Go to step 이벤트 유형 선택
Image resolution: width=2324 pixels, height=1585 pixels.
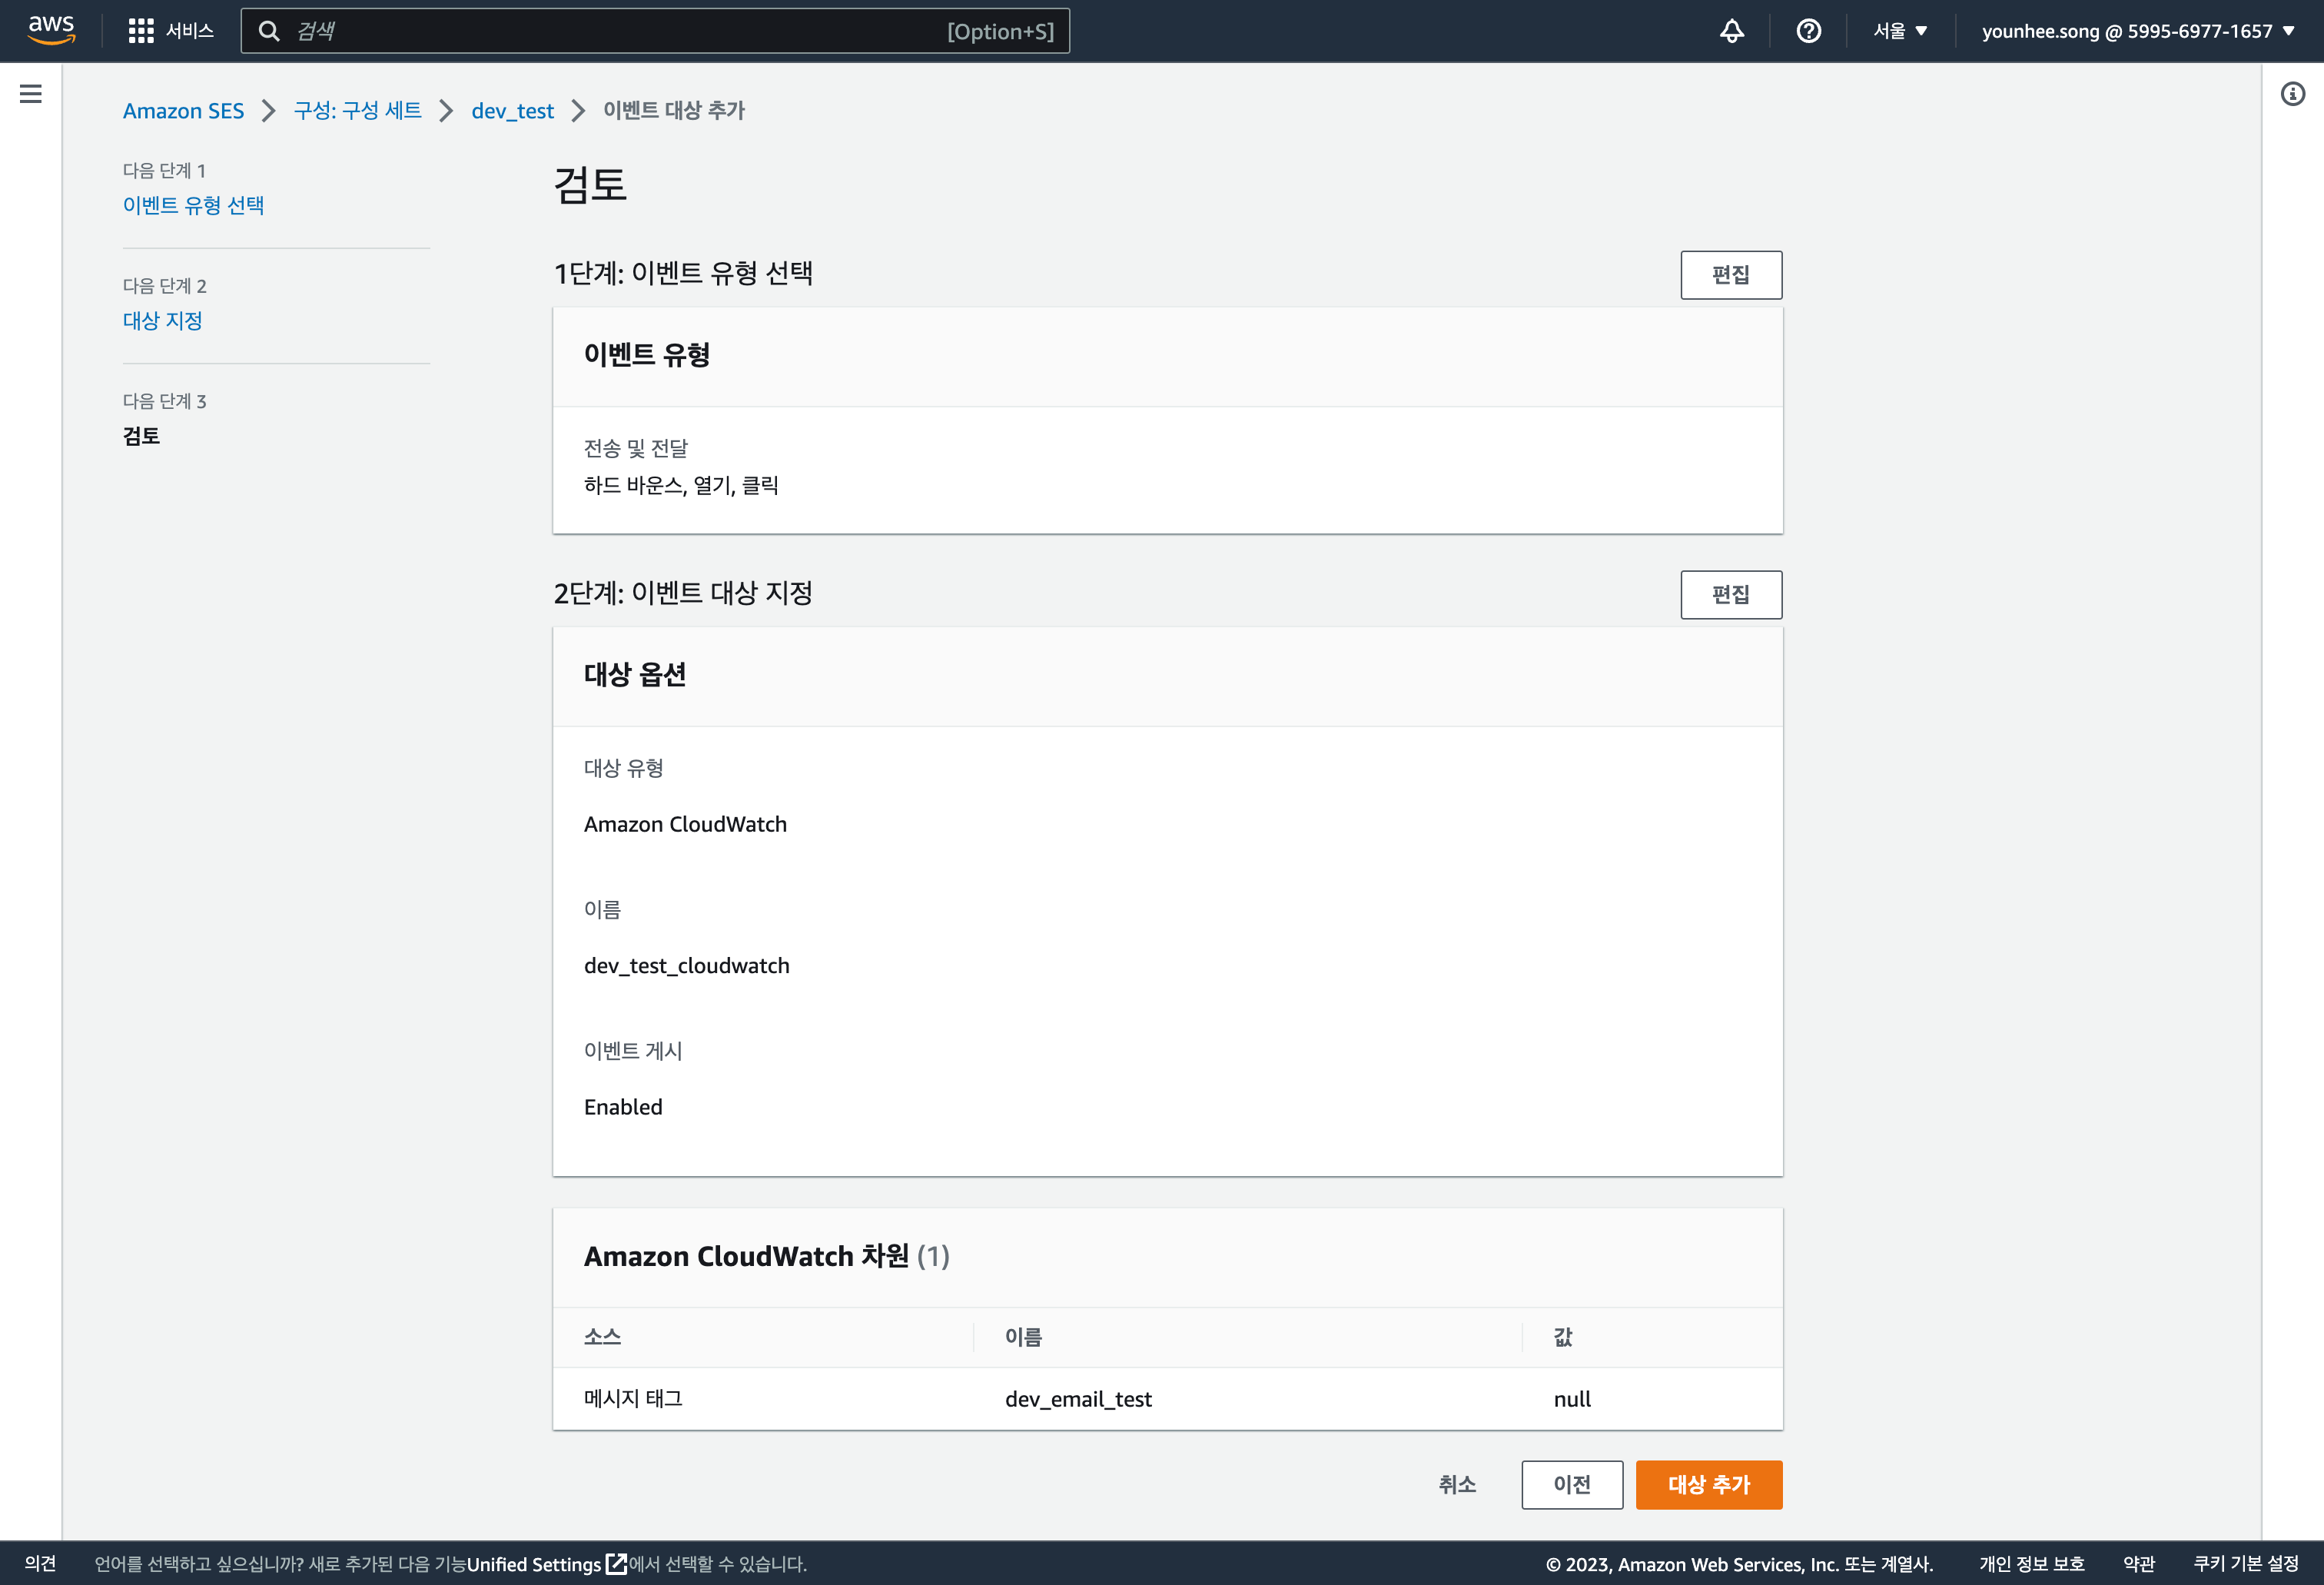(193, 205)
